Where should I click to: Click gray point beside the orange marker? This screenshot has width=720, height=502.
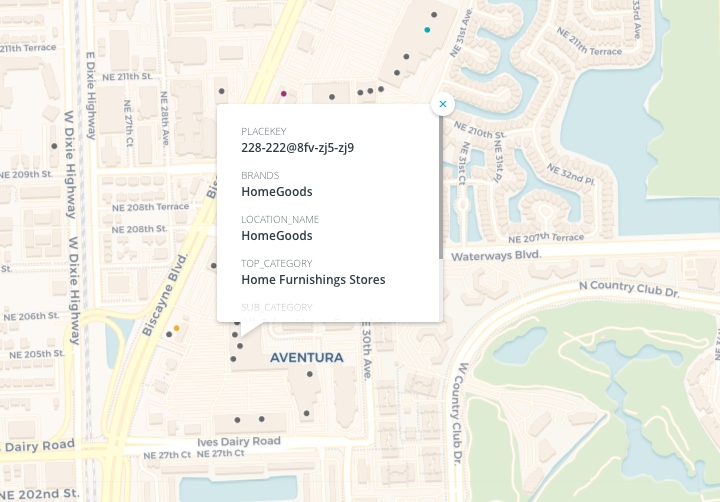[169, 335]
